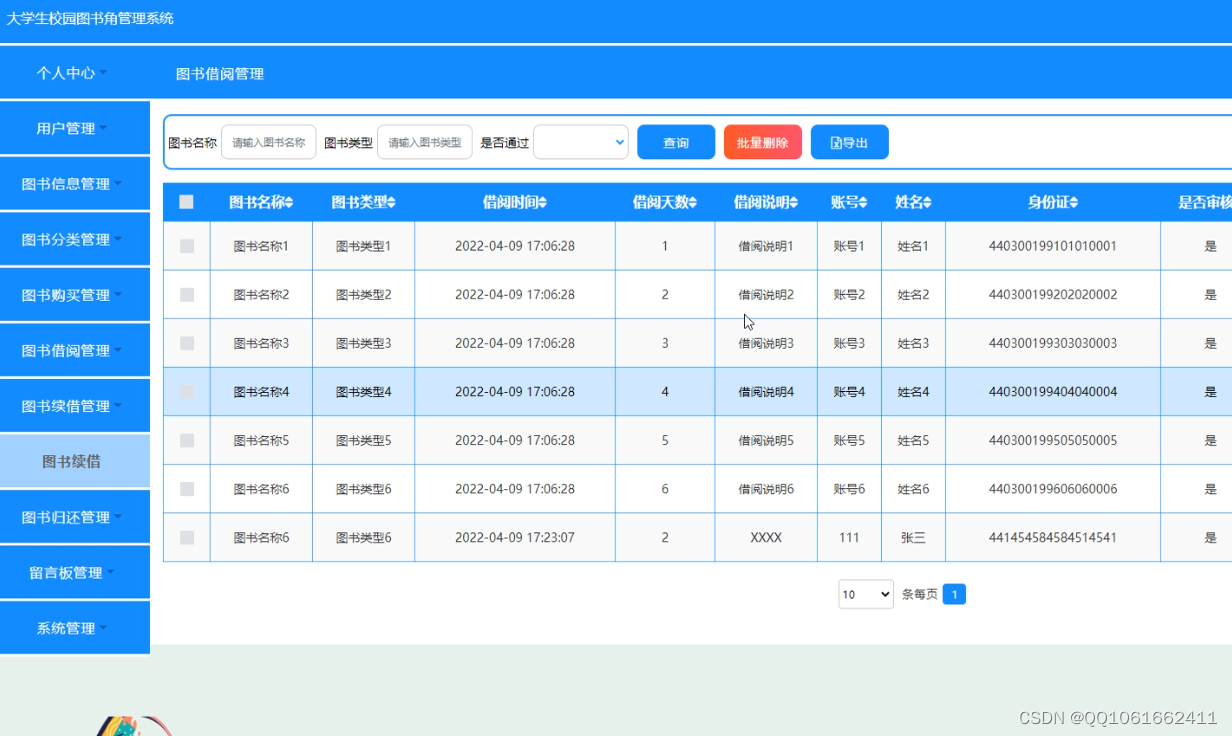Change the 条每页 page size dropdown
This screenshot has height=736, width=1232.
pyautogui.click(x=864, y=594)
